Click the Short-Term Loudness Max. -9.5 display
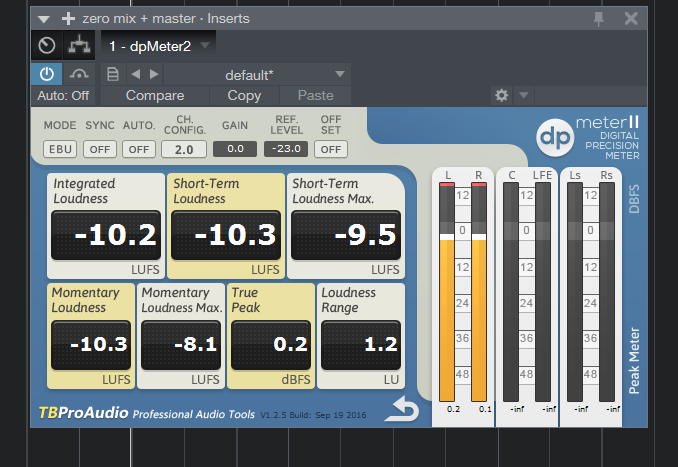Image resolution: width=678 pixels, height=467 pixels. coord(346,235)
